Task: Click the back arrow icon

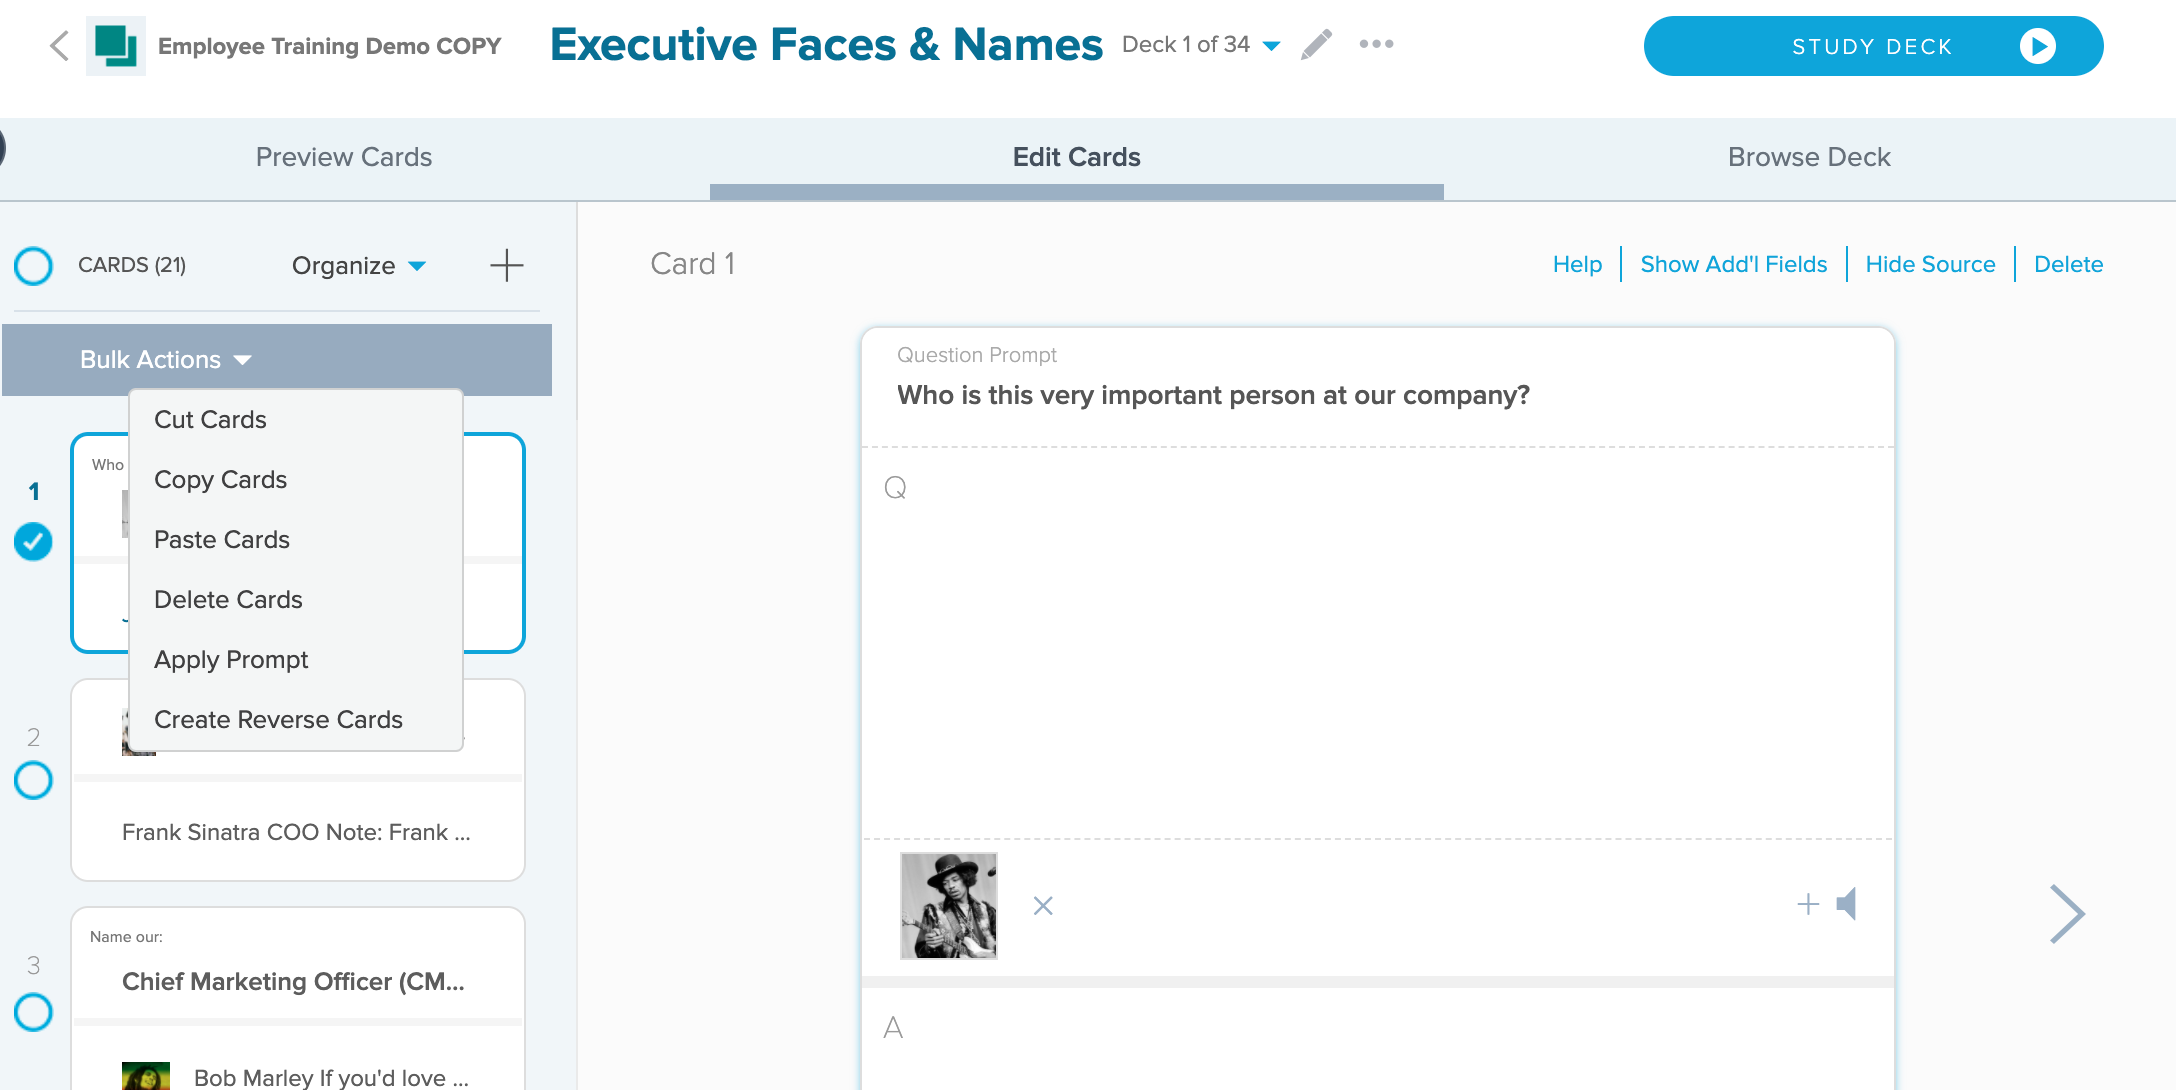Action: tap(60, 46)
